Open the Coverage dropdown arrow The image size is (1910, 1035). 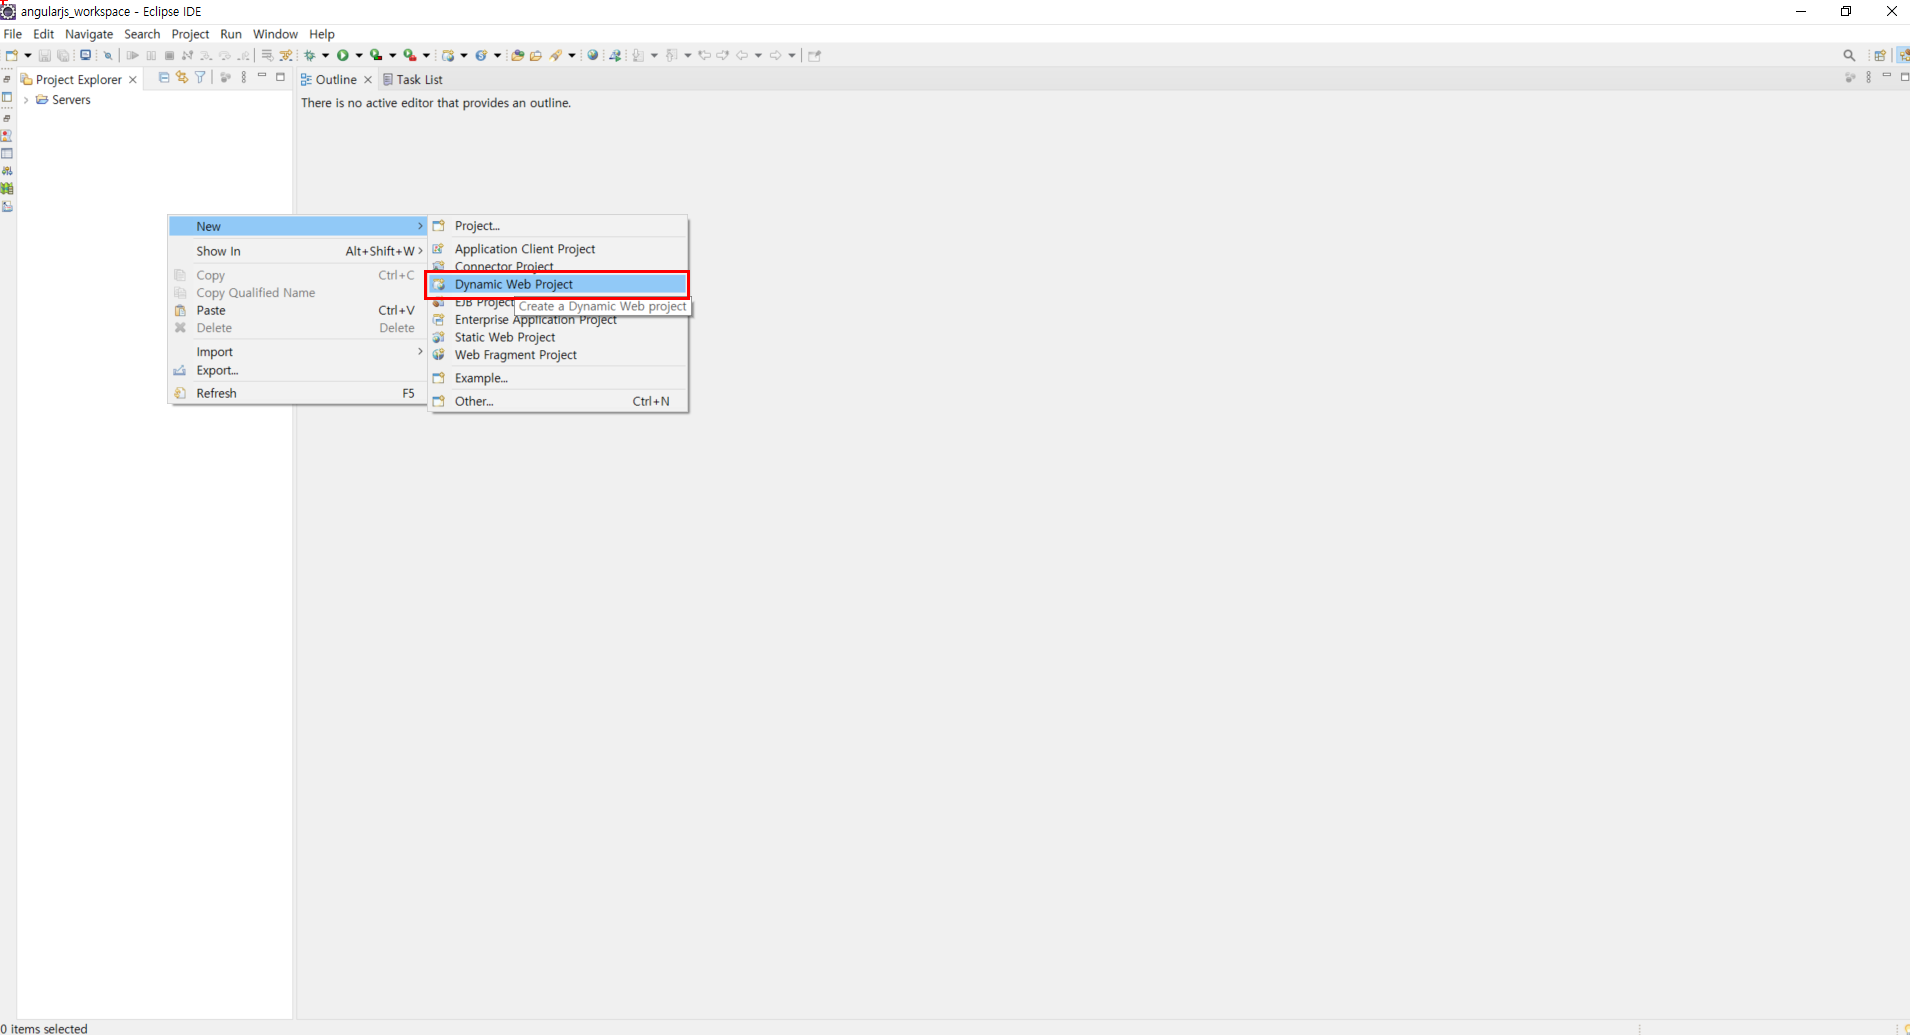coord(392,55)
